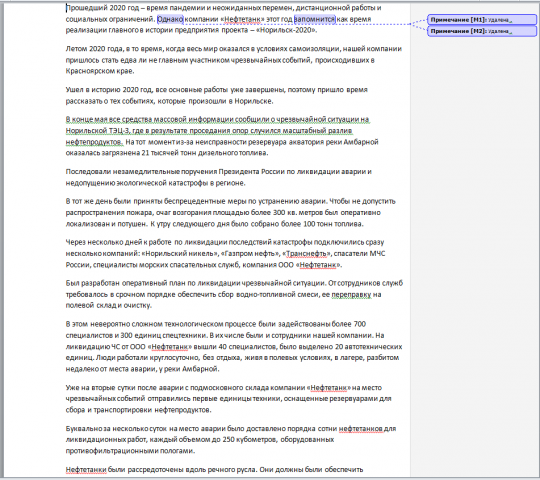This screenshot has height=480, width=540.
Task: Open the comment balloon Примечание [М1]
Action: coord(482,20)
